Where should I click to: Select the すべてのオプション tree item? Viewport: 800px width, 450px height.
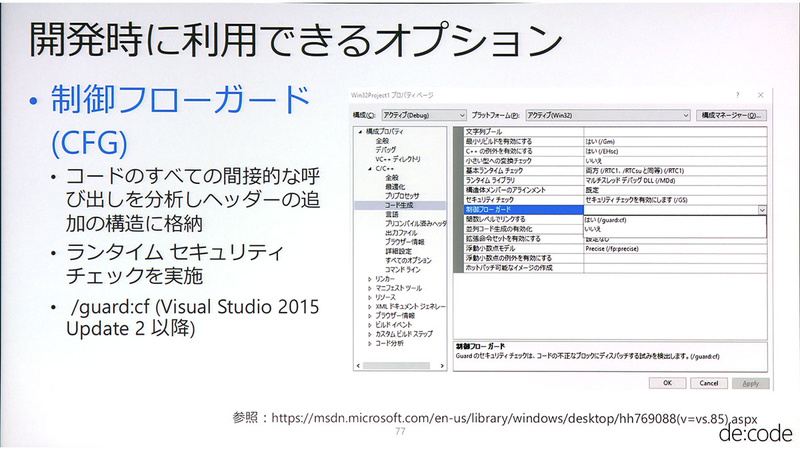(408, 260)
